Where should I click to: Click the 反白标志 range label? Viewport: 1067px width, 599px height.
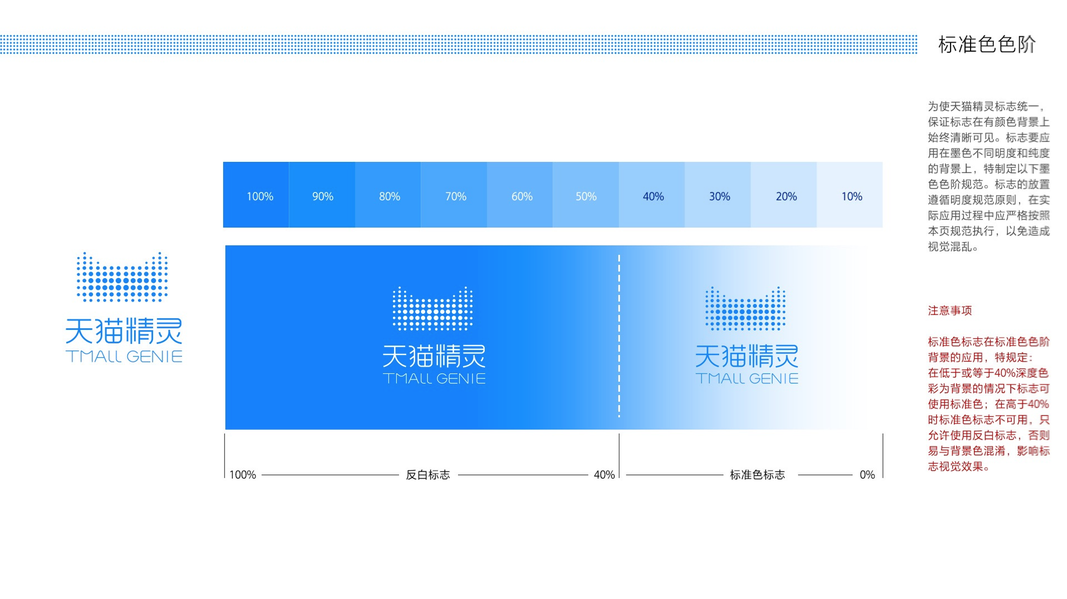point(427,474)
